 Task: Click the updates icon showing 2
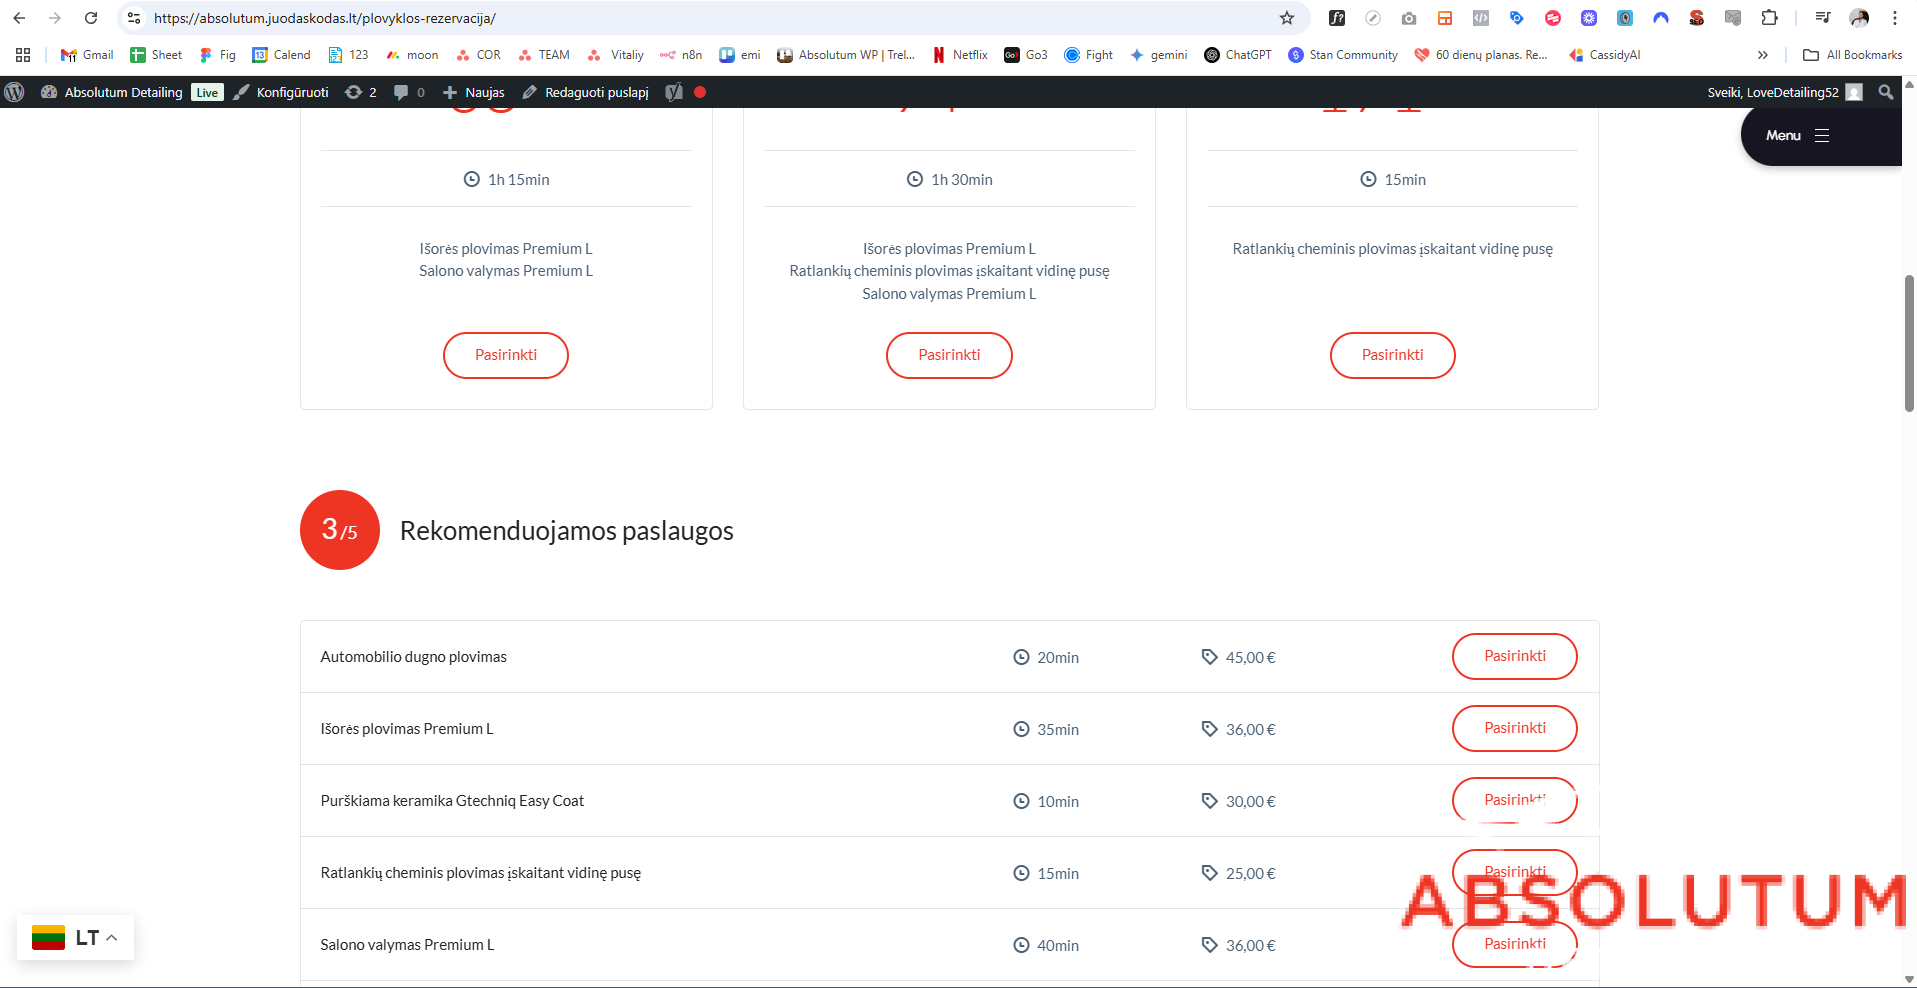tap(360, 92)
